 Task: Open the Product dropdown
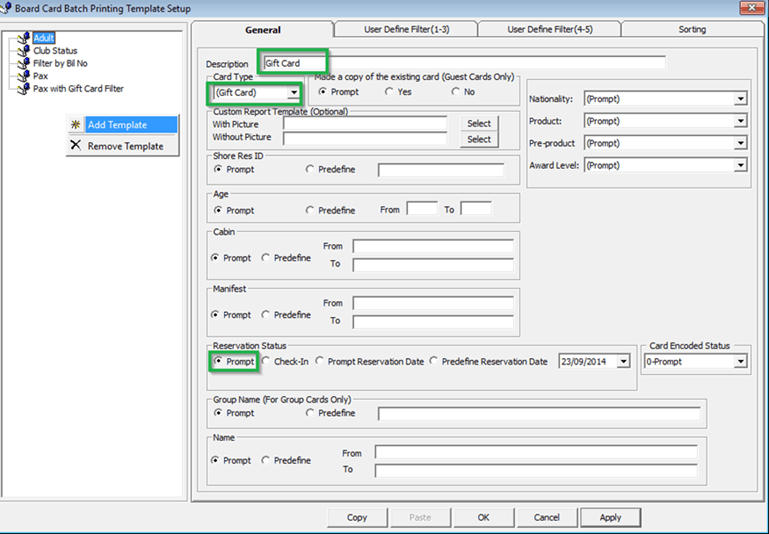[x=740, y=121]
